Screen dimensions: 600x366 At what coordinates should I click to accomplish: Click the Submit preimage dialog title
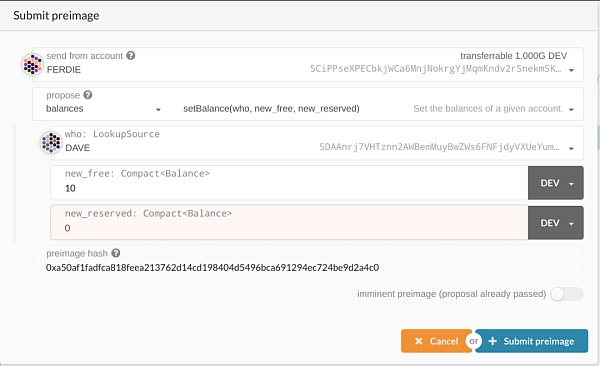pyautogui.click(x=56, y=15)
